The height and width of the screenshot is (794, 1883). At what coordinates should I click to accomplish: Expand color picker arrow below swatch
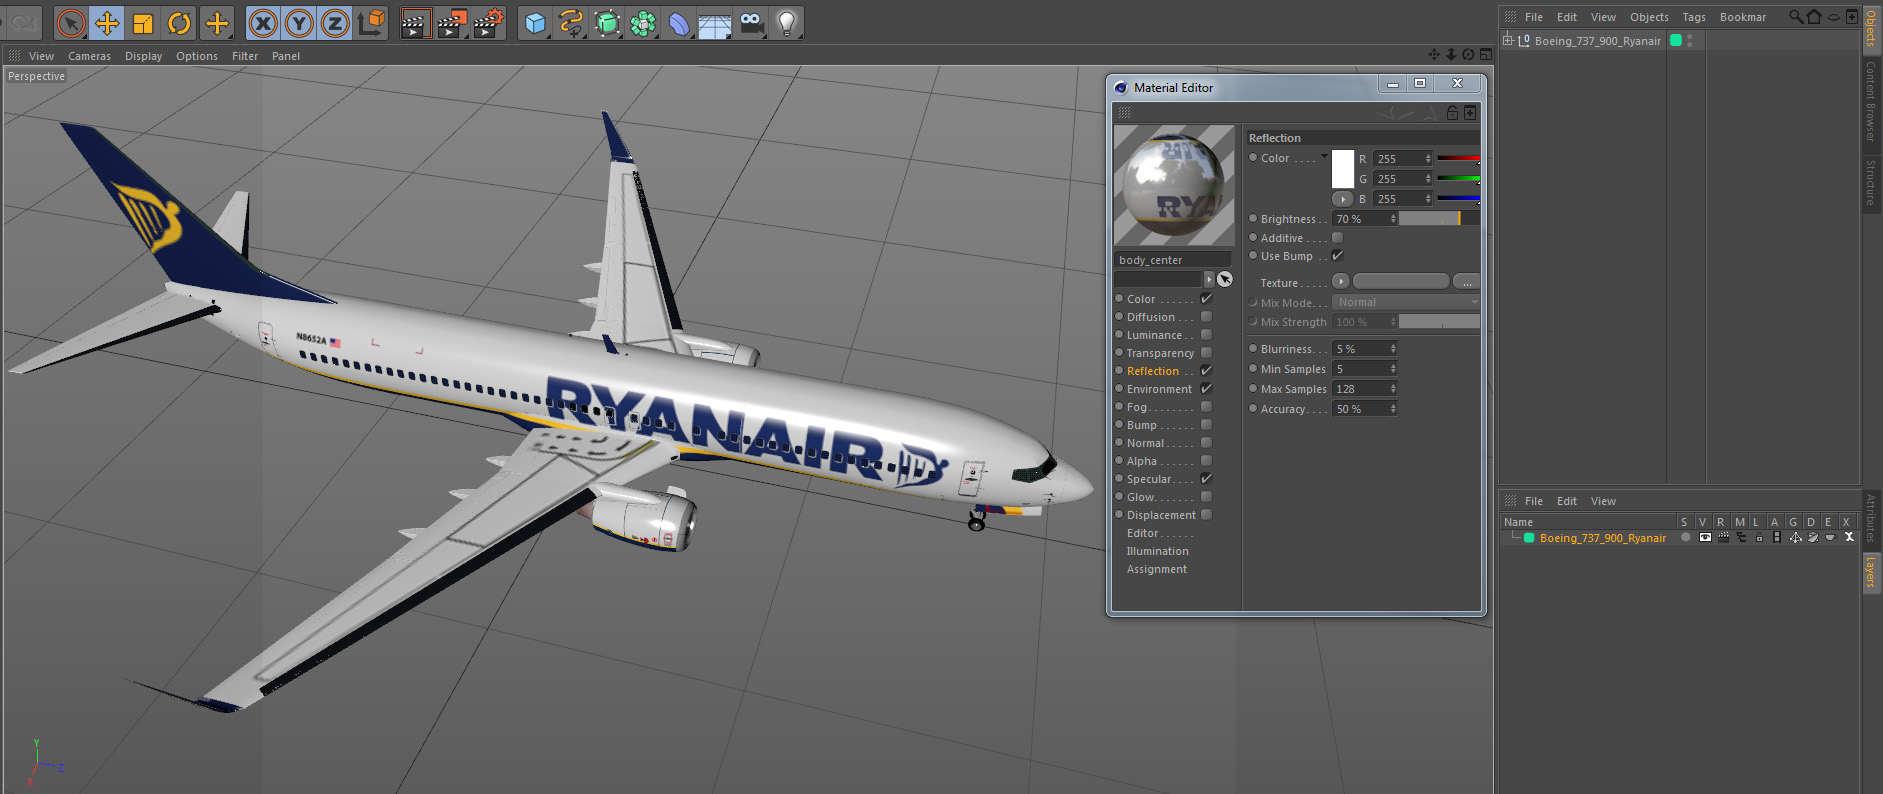(1343, 199)
